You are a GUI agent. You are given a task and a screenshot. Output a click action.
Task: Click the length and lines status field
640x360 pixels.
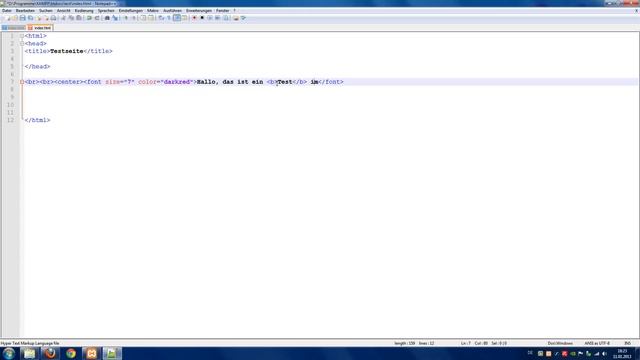pos(414,343)
